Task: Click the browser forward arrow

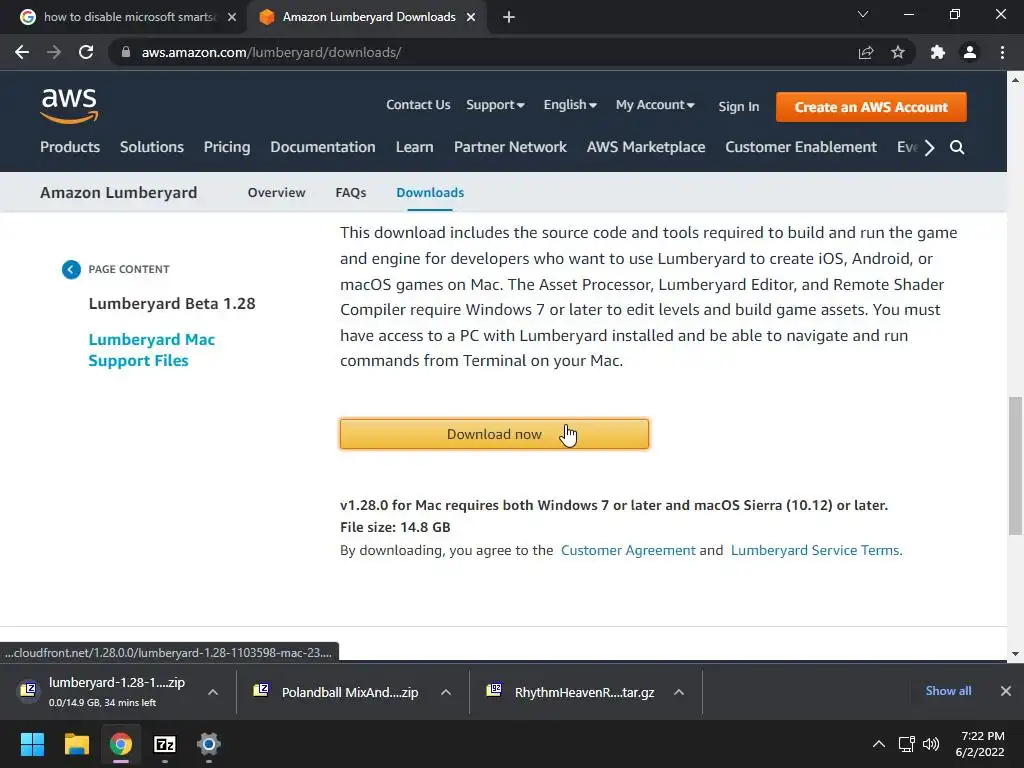Action: coord(54,52)
